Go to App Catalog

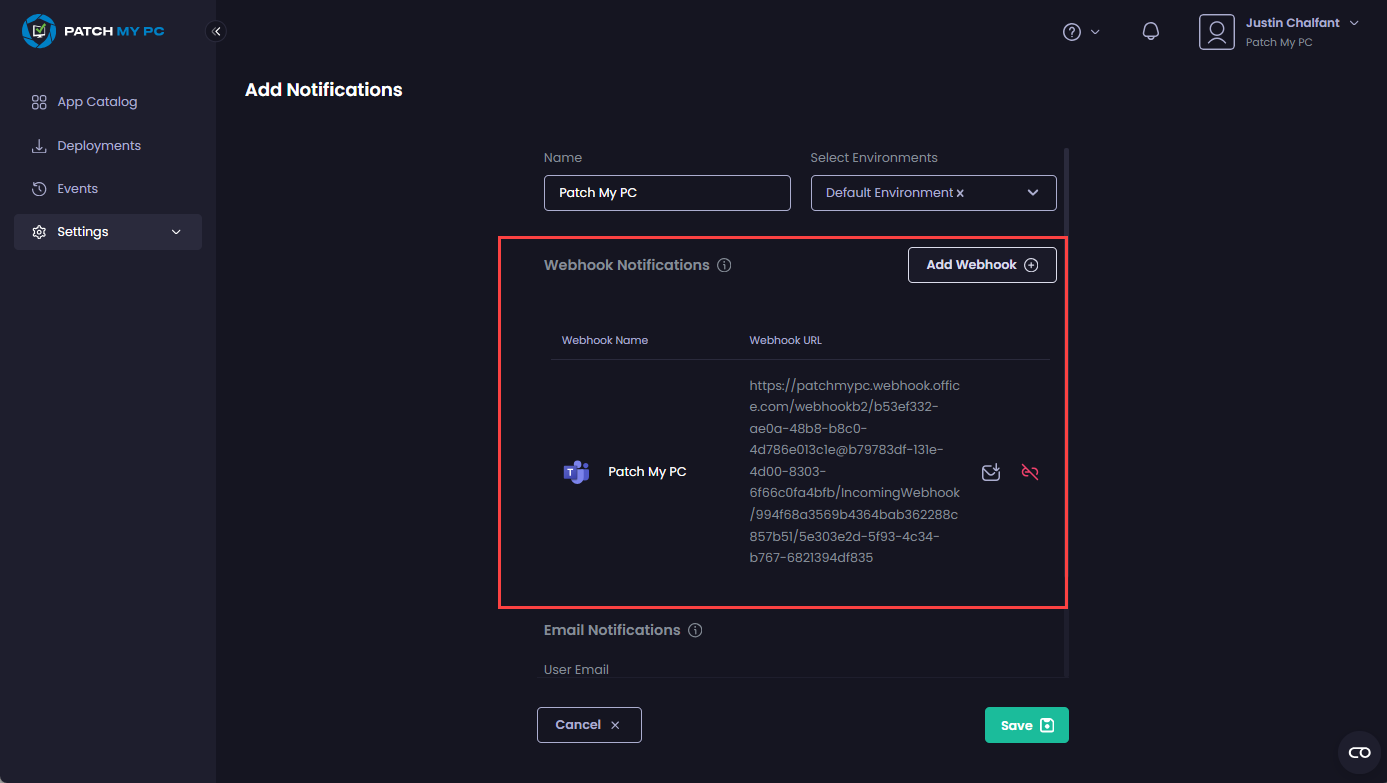[97, 102]
